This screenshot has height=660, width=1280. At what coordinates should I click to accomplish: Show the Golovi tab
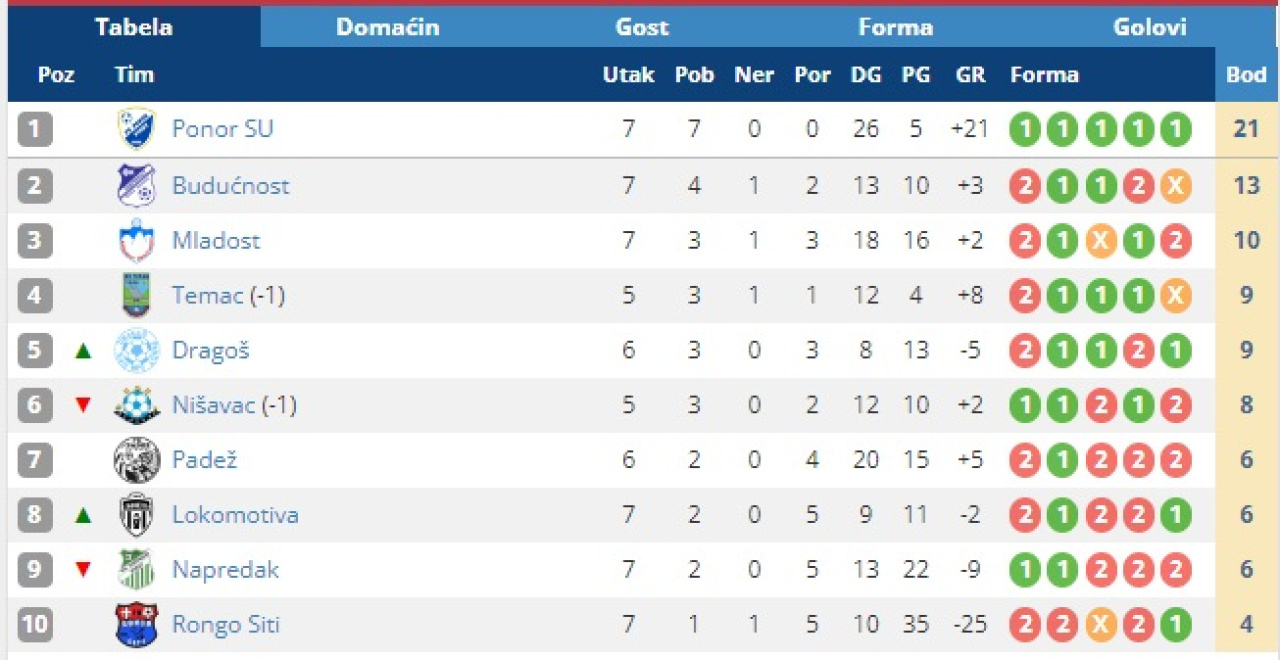[x=1149, y=27]
